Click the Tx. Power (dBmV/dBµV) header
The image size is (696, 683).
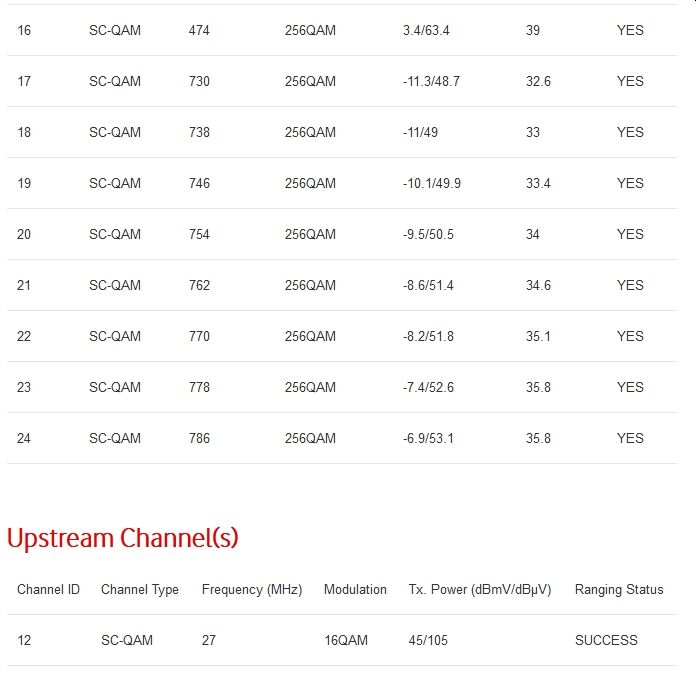480,589
